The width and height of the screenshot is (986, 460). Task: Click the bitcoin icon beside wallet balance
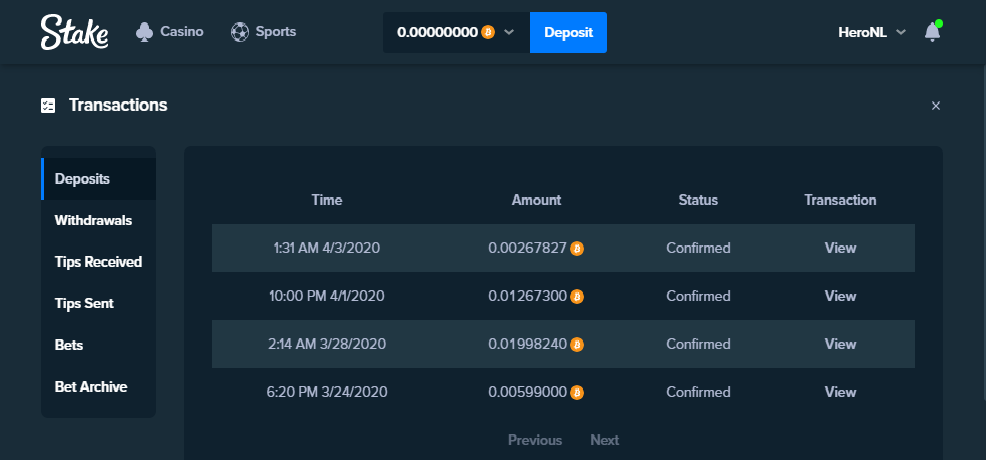[488, 32]
